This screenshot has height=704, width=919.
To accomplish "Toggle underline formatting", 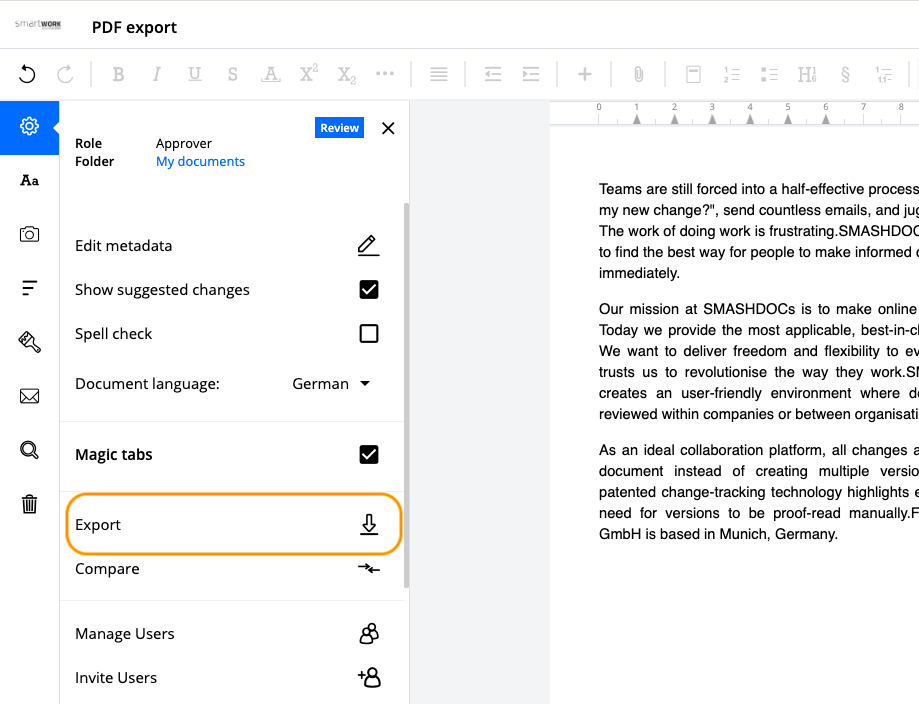I will [x=195, y=74].
